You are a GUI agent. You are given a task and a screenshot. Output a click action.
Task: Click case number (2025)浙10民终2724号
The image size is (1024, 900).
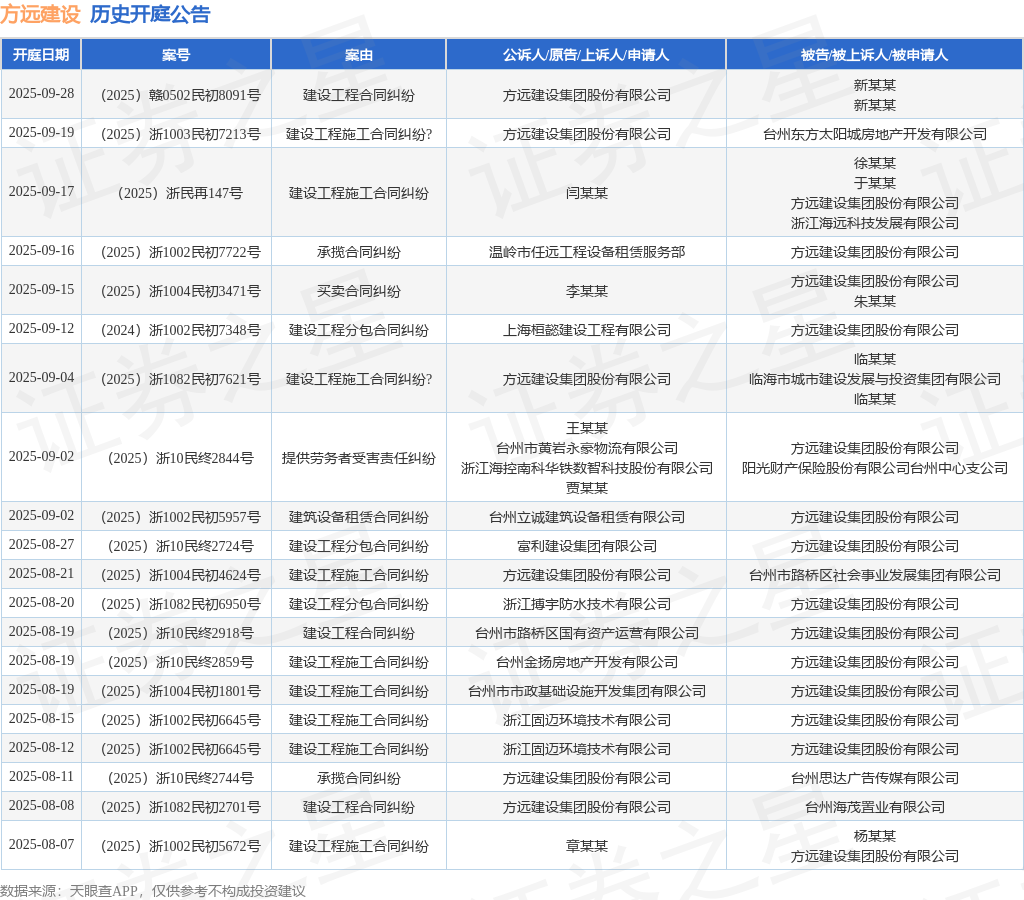point(180,547)
